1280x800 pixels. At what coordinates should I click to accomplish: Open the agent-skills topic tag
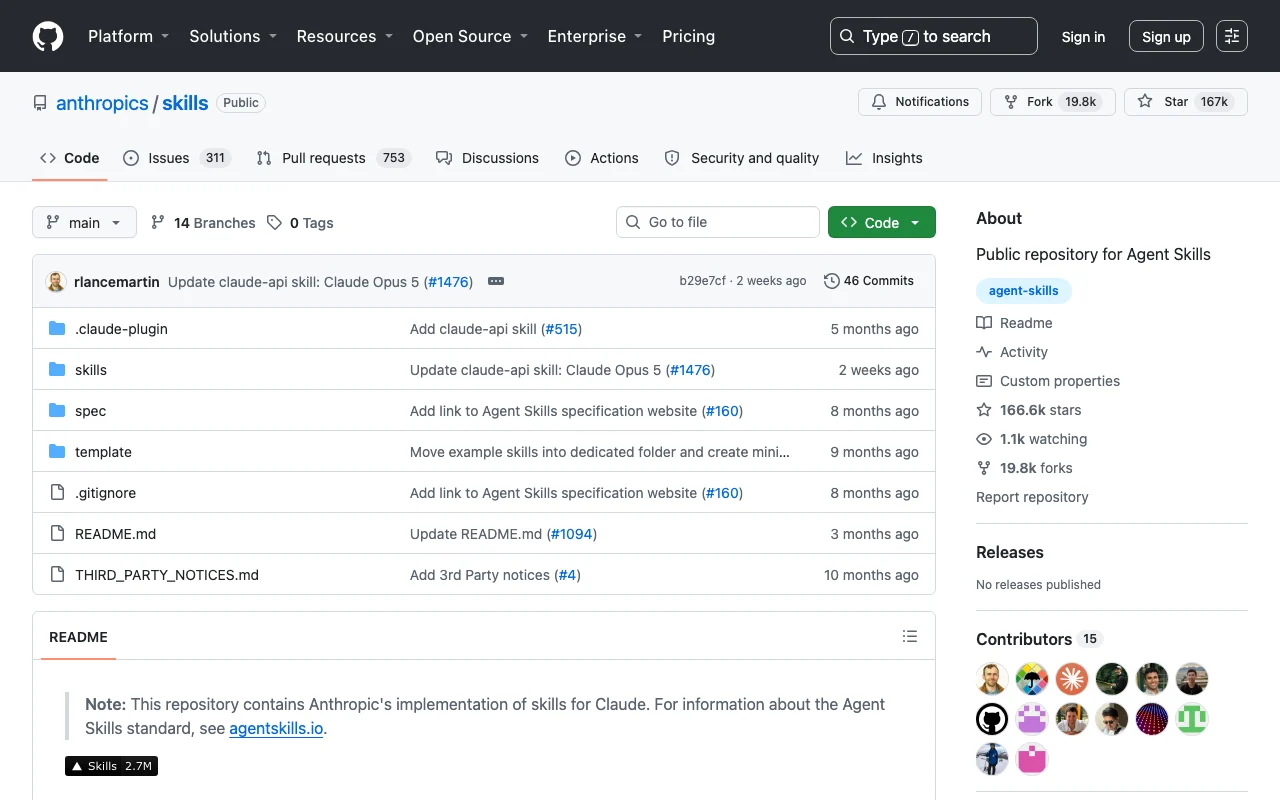[1024, 291]
